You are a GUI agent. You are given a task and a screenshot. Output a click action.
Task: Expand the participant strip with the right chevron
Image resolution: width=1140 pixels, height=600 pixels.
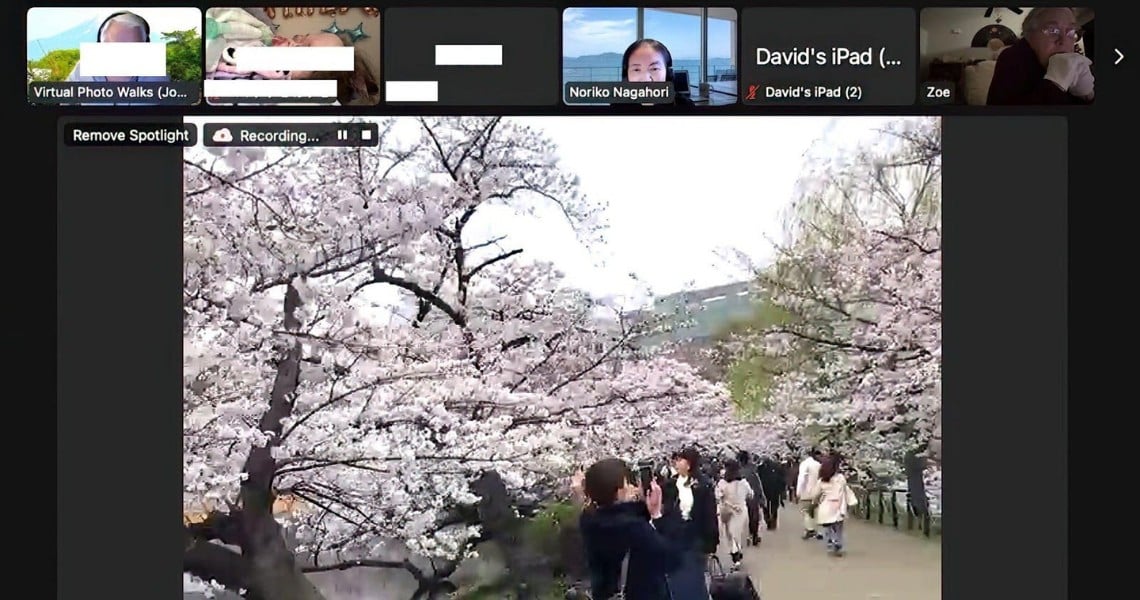[1120, 56]
